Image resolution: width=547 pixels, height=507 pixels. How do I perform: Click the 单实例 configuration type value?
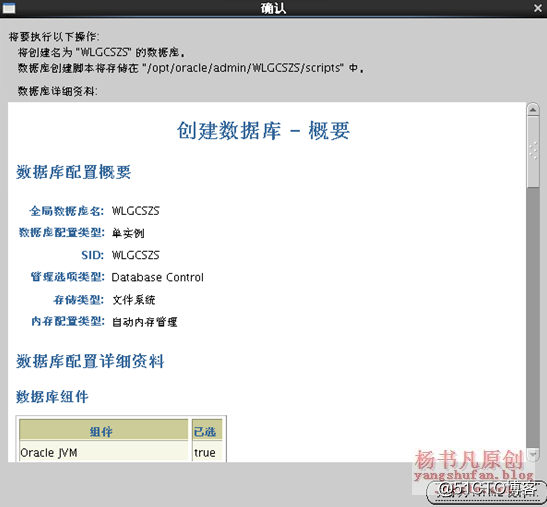128,233
